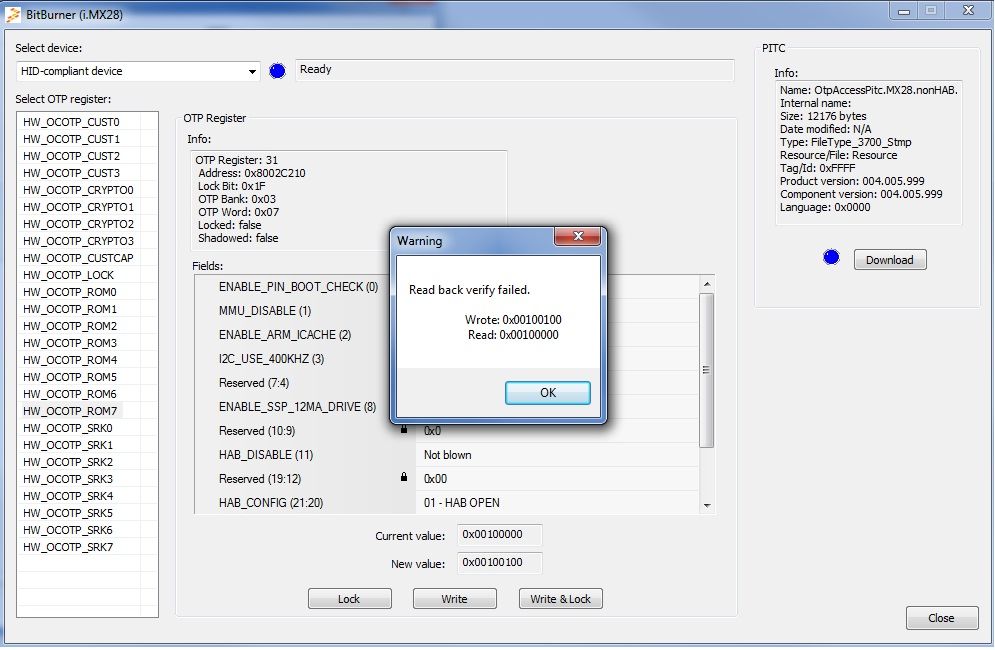
Task: Select HW_OCOTP_CUST1 register
Action: [71, 139]
